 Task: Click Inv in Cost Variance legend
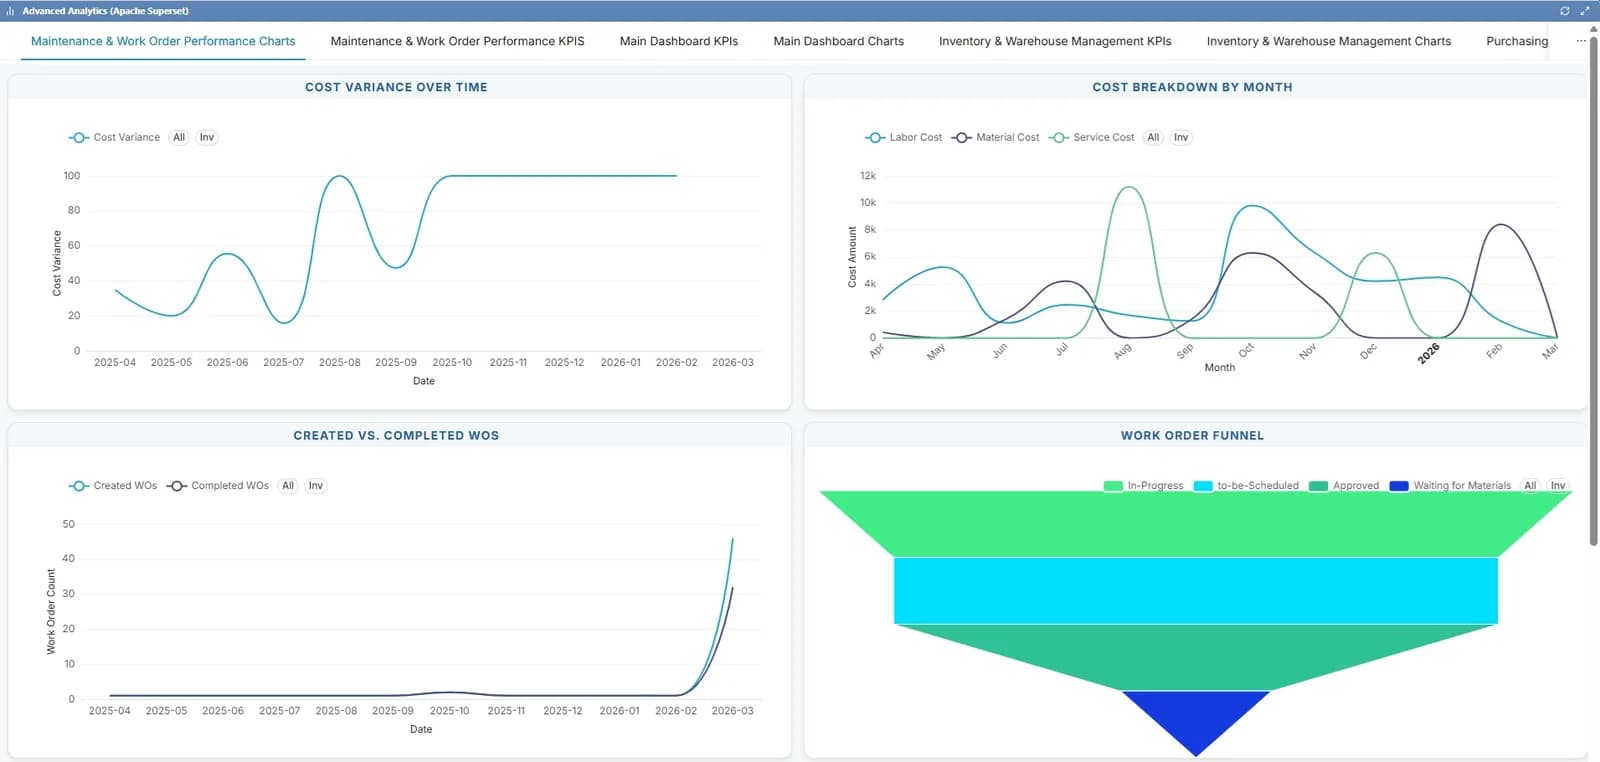[207, 137]
